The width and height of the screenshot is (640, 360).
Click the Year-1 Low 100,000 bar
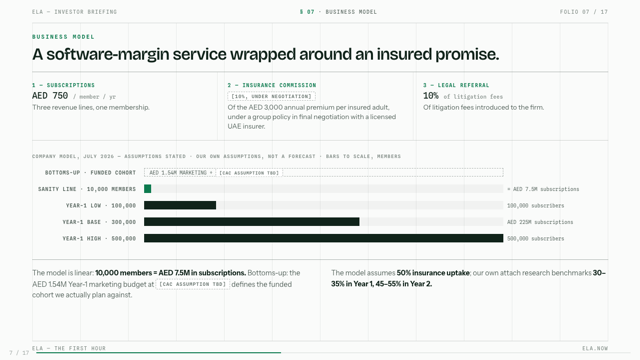(x=180, y=205)
